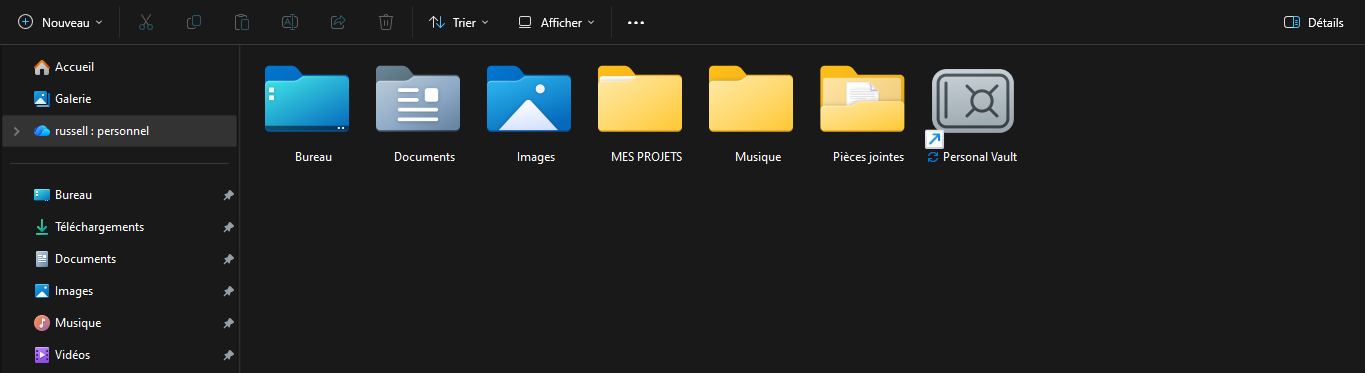Select the Images folder icon in main pane

coord(529,99)
